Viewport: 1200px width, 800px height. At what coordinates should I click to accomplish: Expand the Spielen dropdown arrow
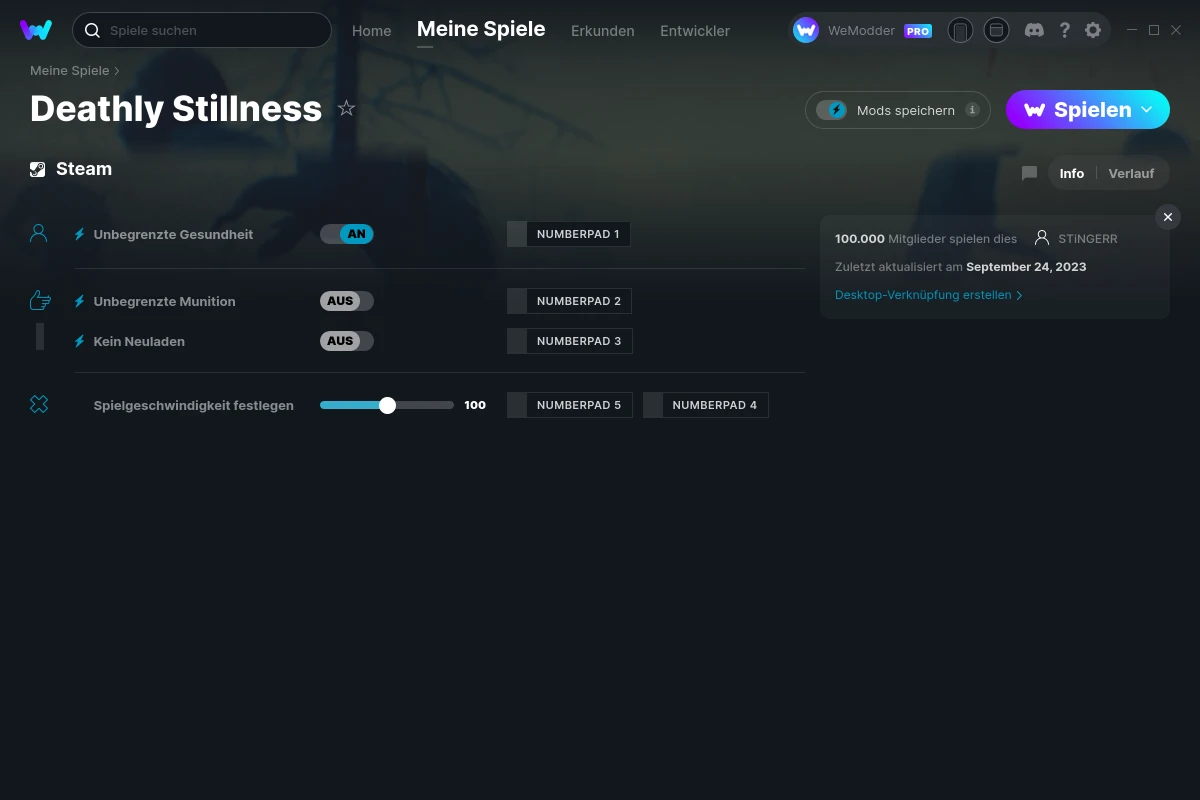click(1147, 109)
